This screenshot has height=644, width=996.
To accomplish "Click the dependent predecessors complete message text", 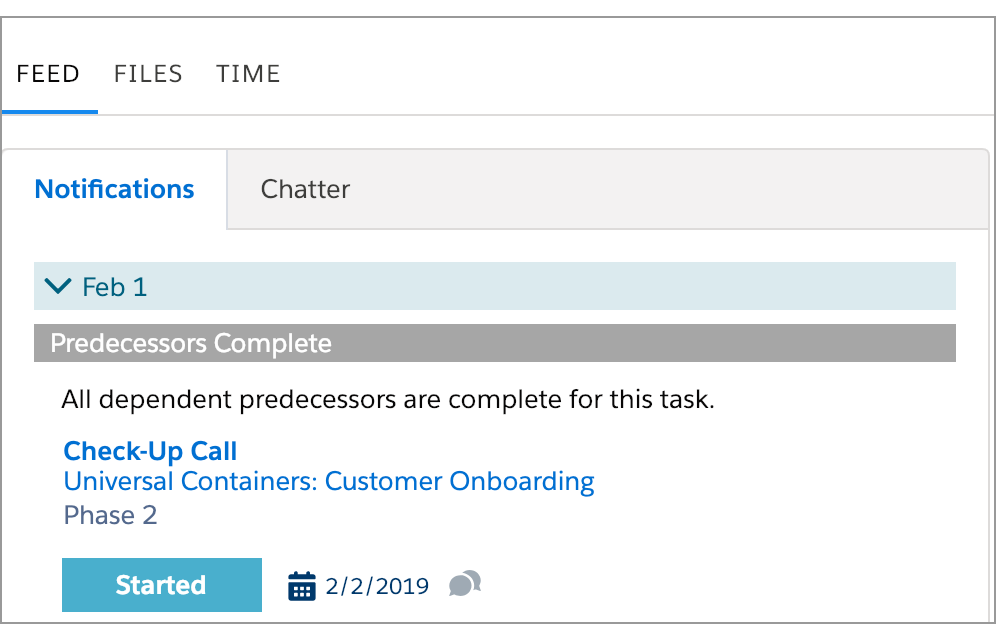I will pyautogui.click(x=388, y=399).
